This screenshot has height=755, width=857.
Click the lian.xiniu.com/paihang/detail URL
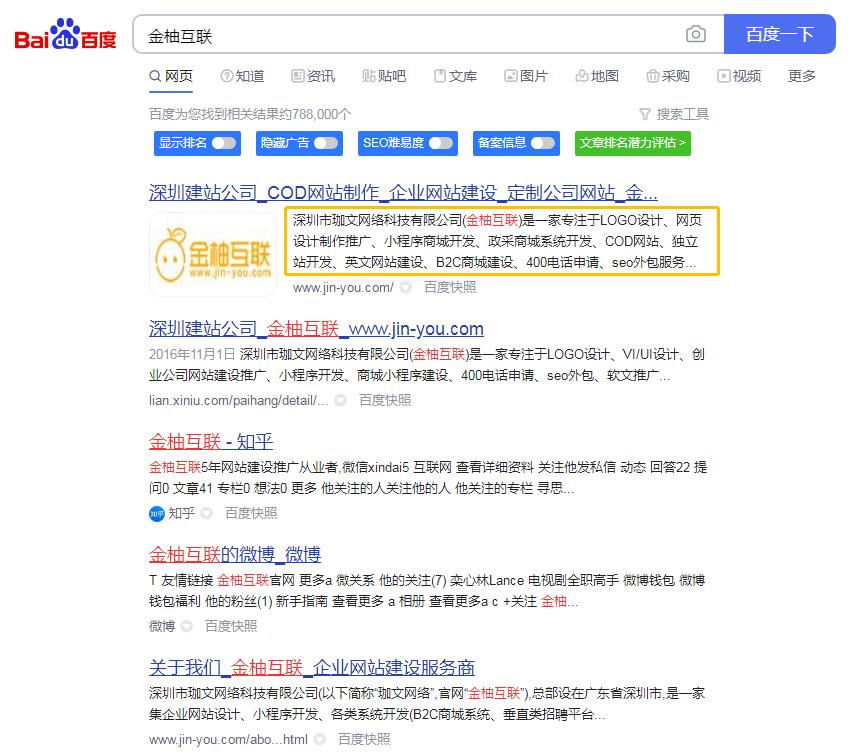point(238,401)
